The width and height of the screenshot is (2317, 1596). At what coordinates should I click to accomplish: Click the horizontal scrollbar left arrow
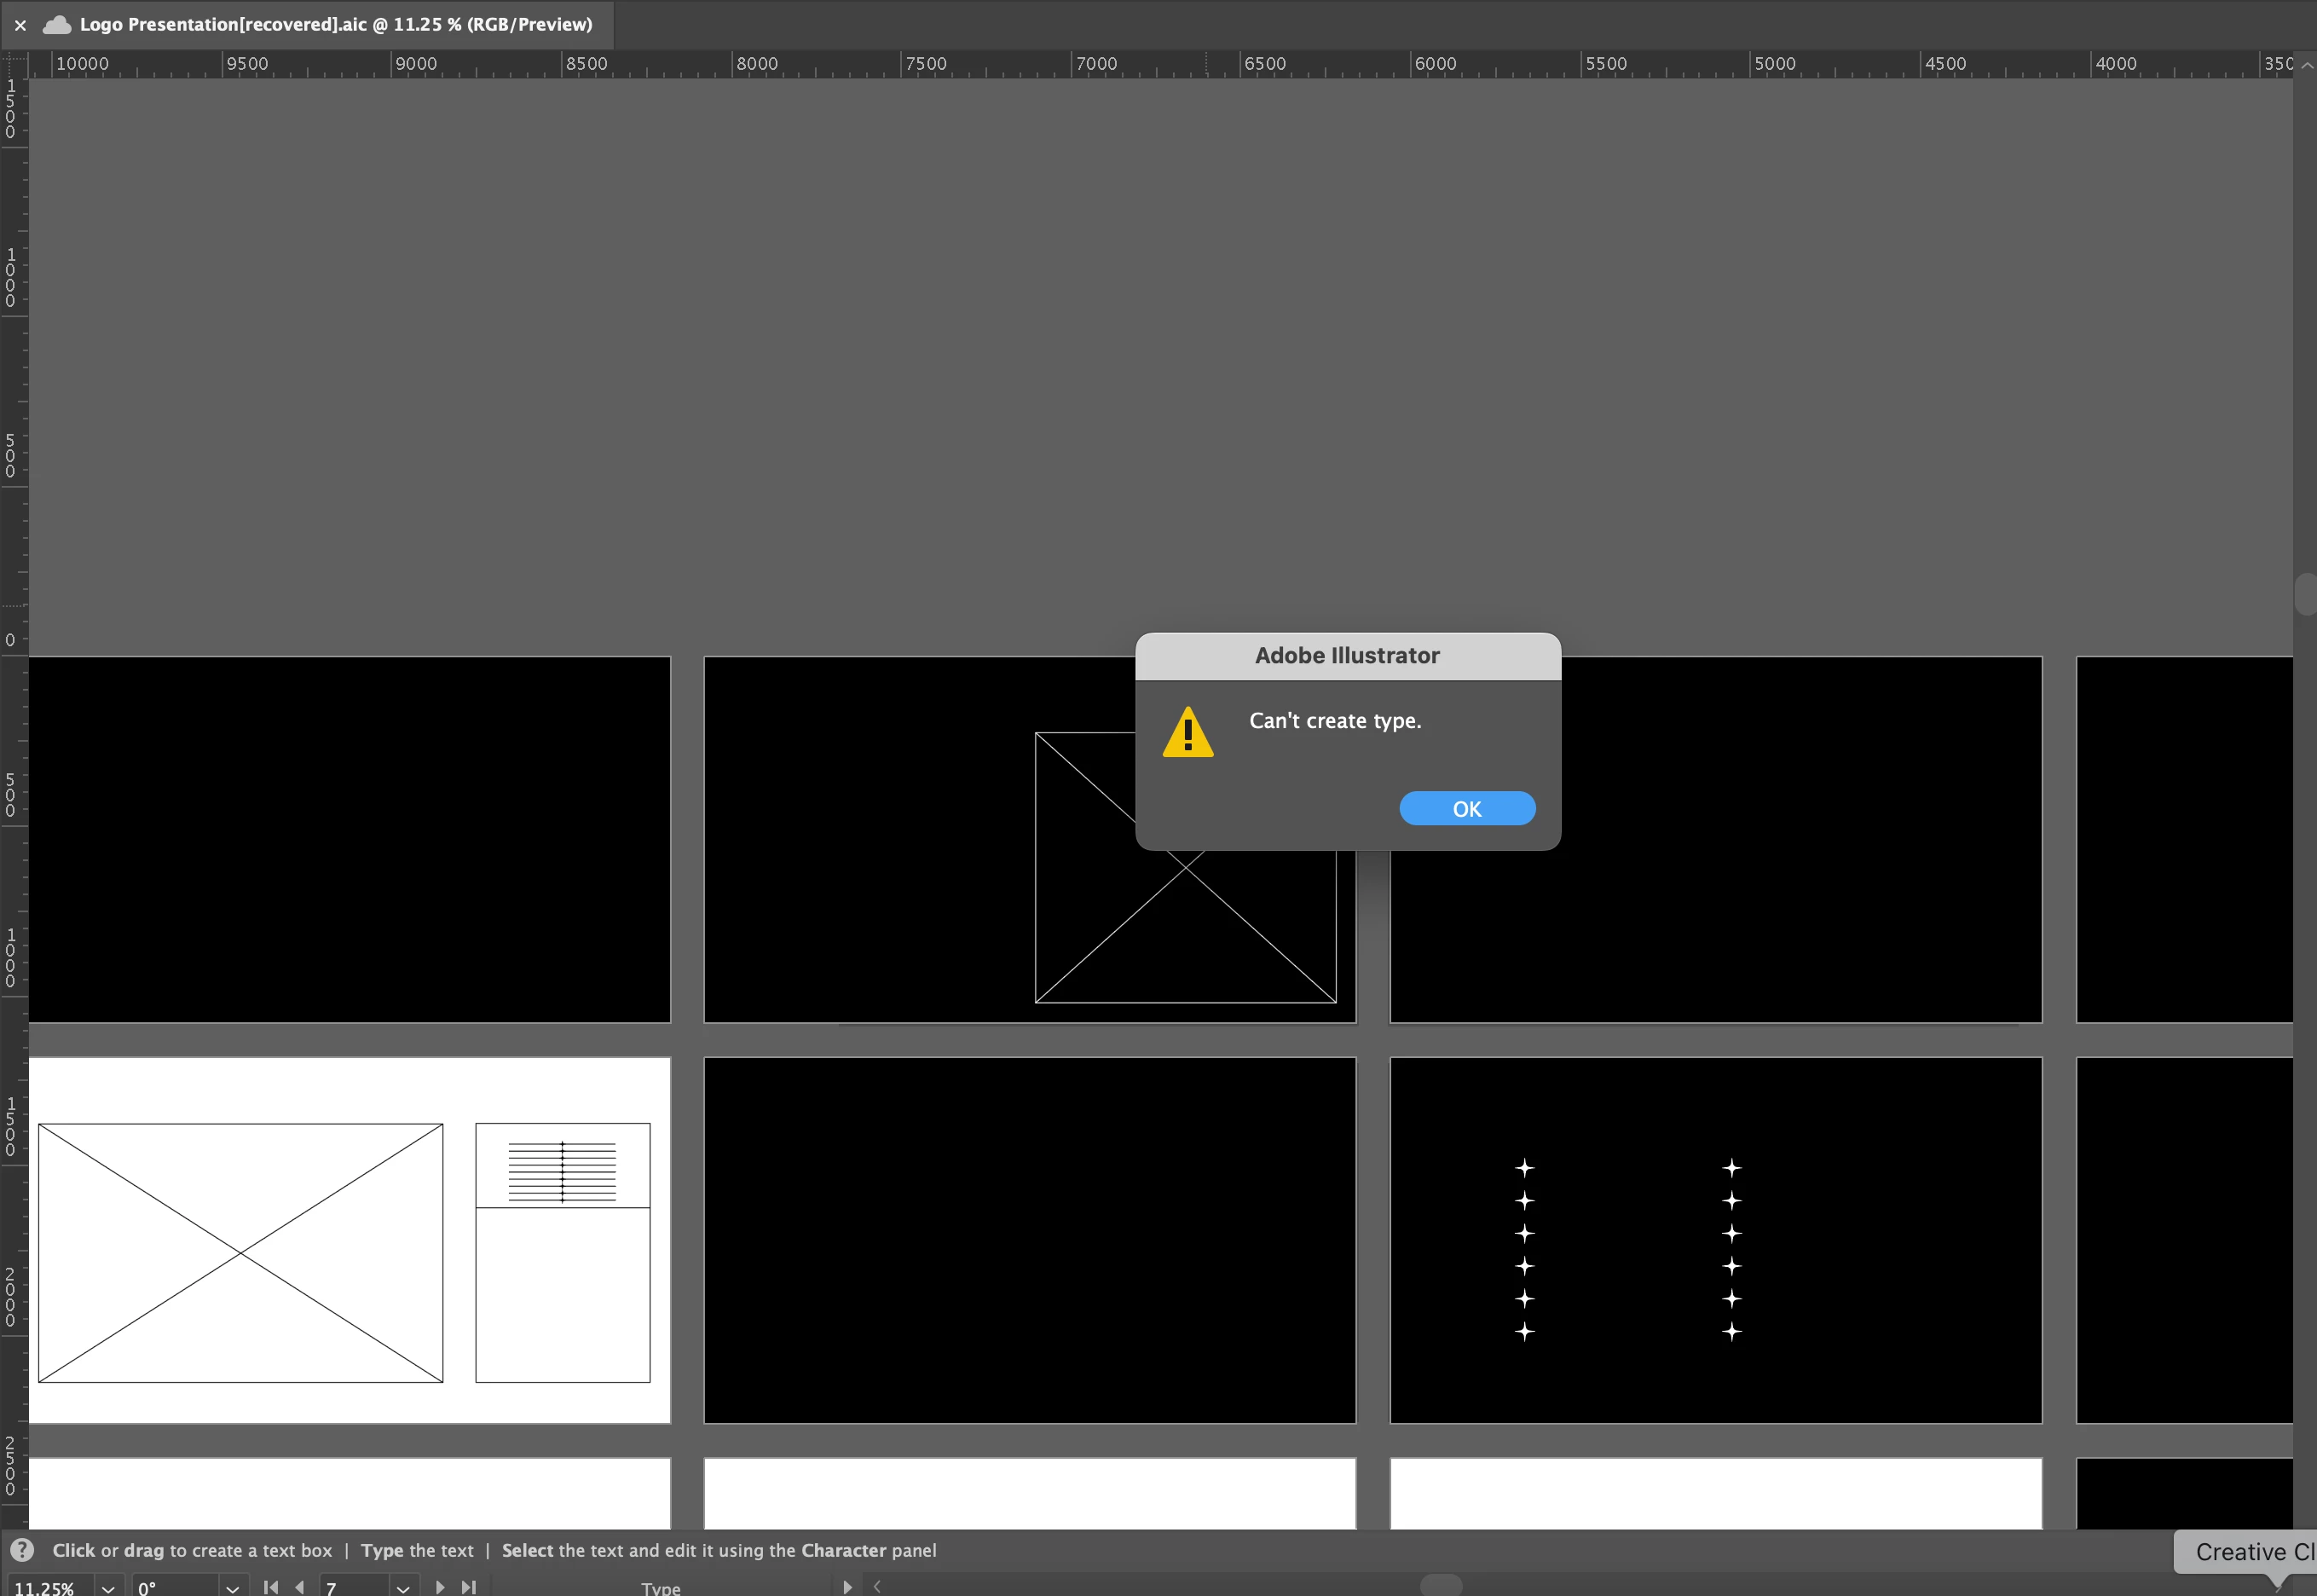pos(877,1587)
